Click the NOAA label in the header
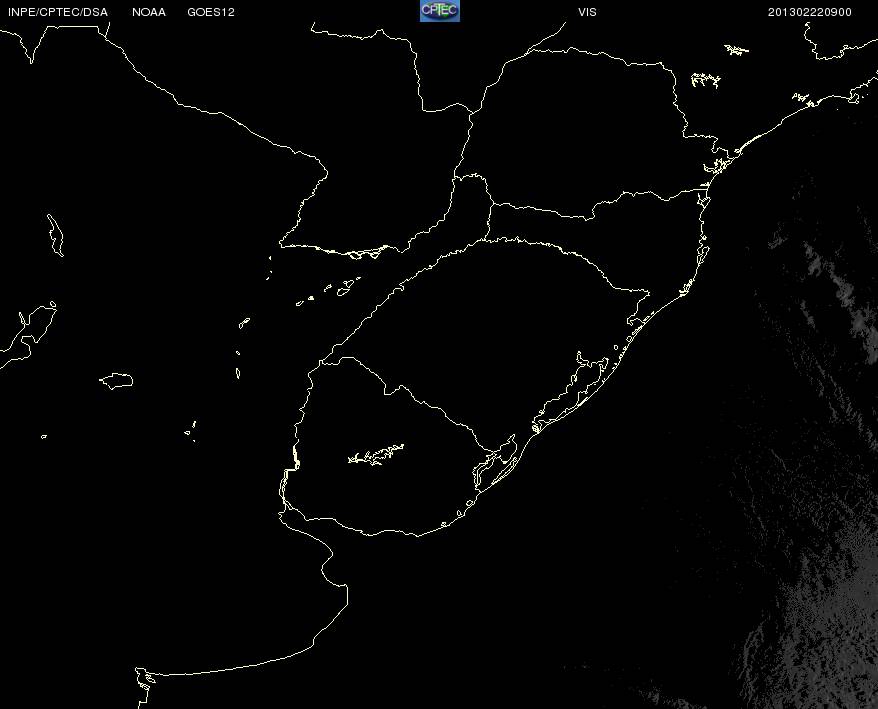The width and height of the screenshot is (878, 709). tap(149, 12)
